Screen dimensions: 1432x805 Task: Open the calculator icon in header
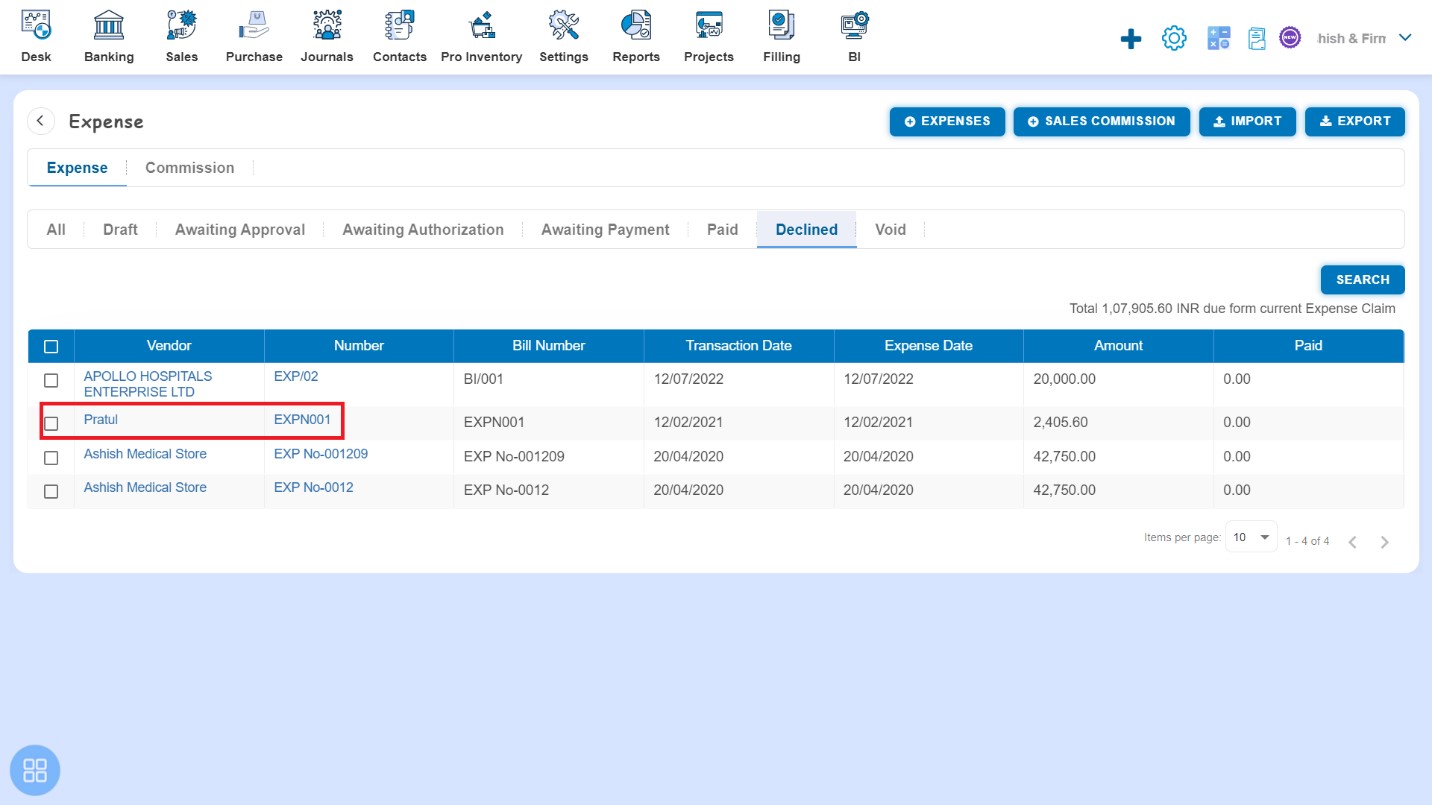(1218, 39)
